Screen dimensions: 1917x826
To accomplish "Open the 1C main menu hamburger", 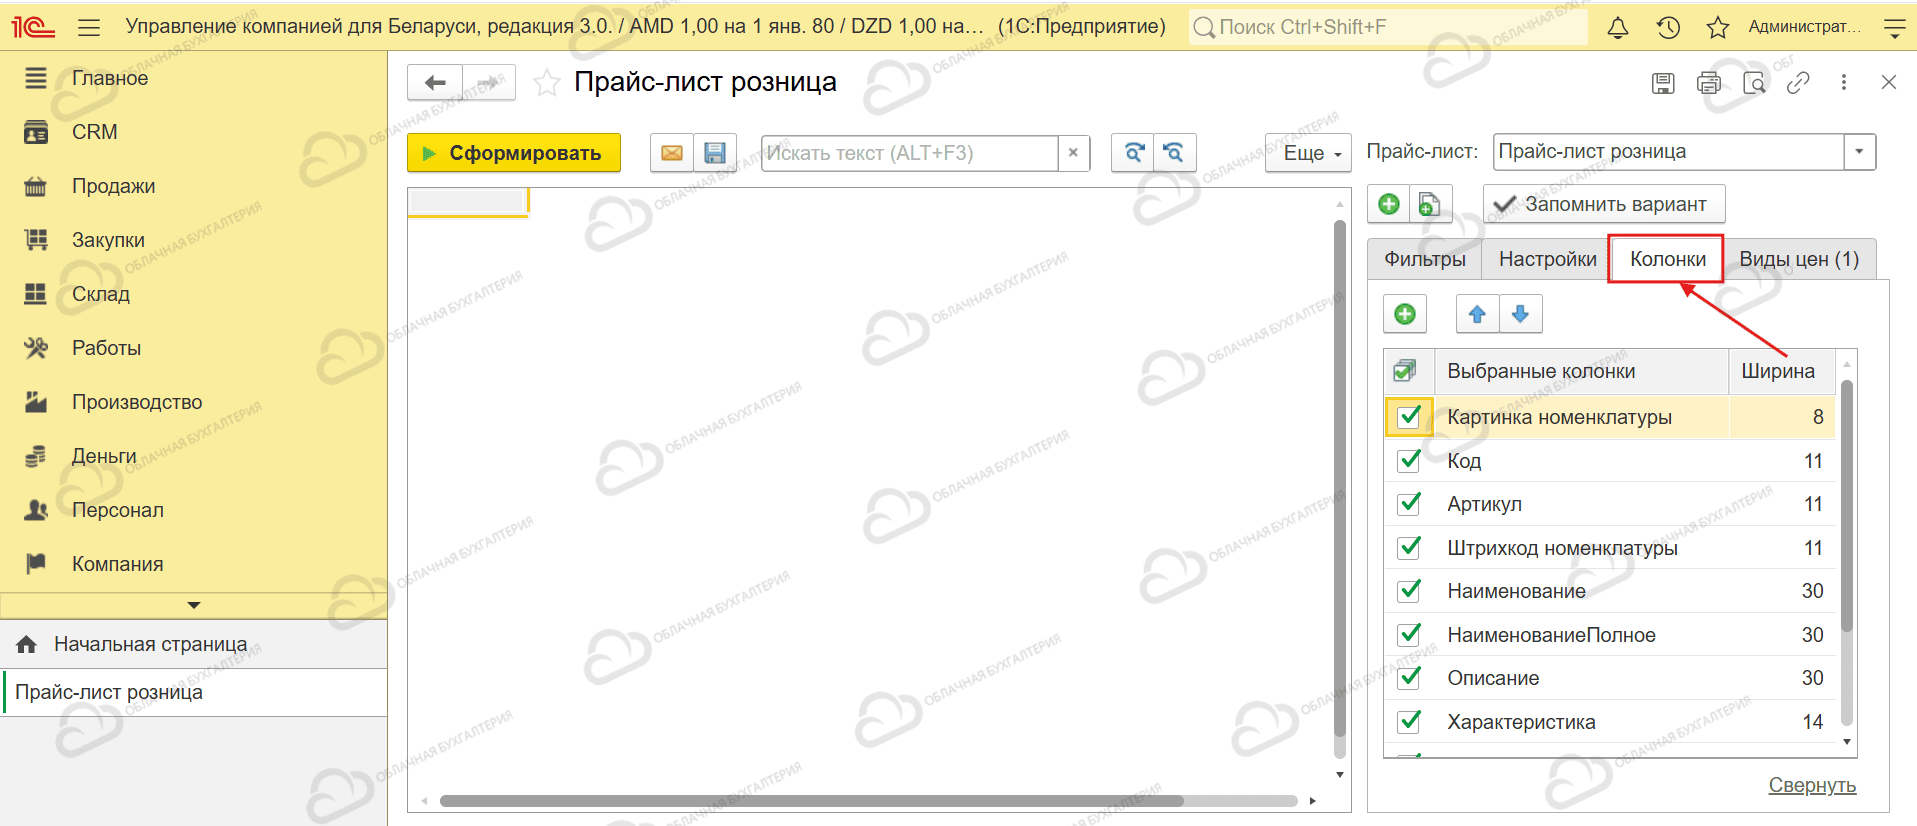I will (89, 27).
